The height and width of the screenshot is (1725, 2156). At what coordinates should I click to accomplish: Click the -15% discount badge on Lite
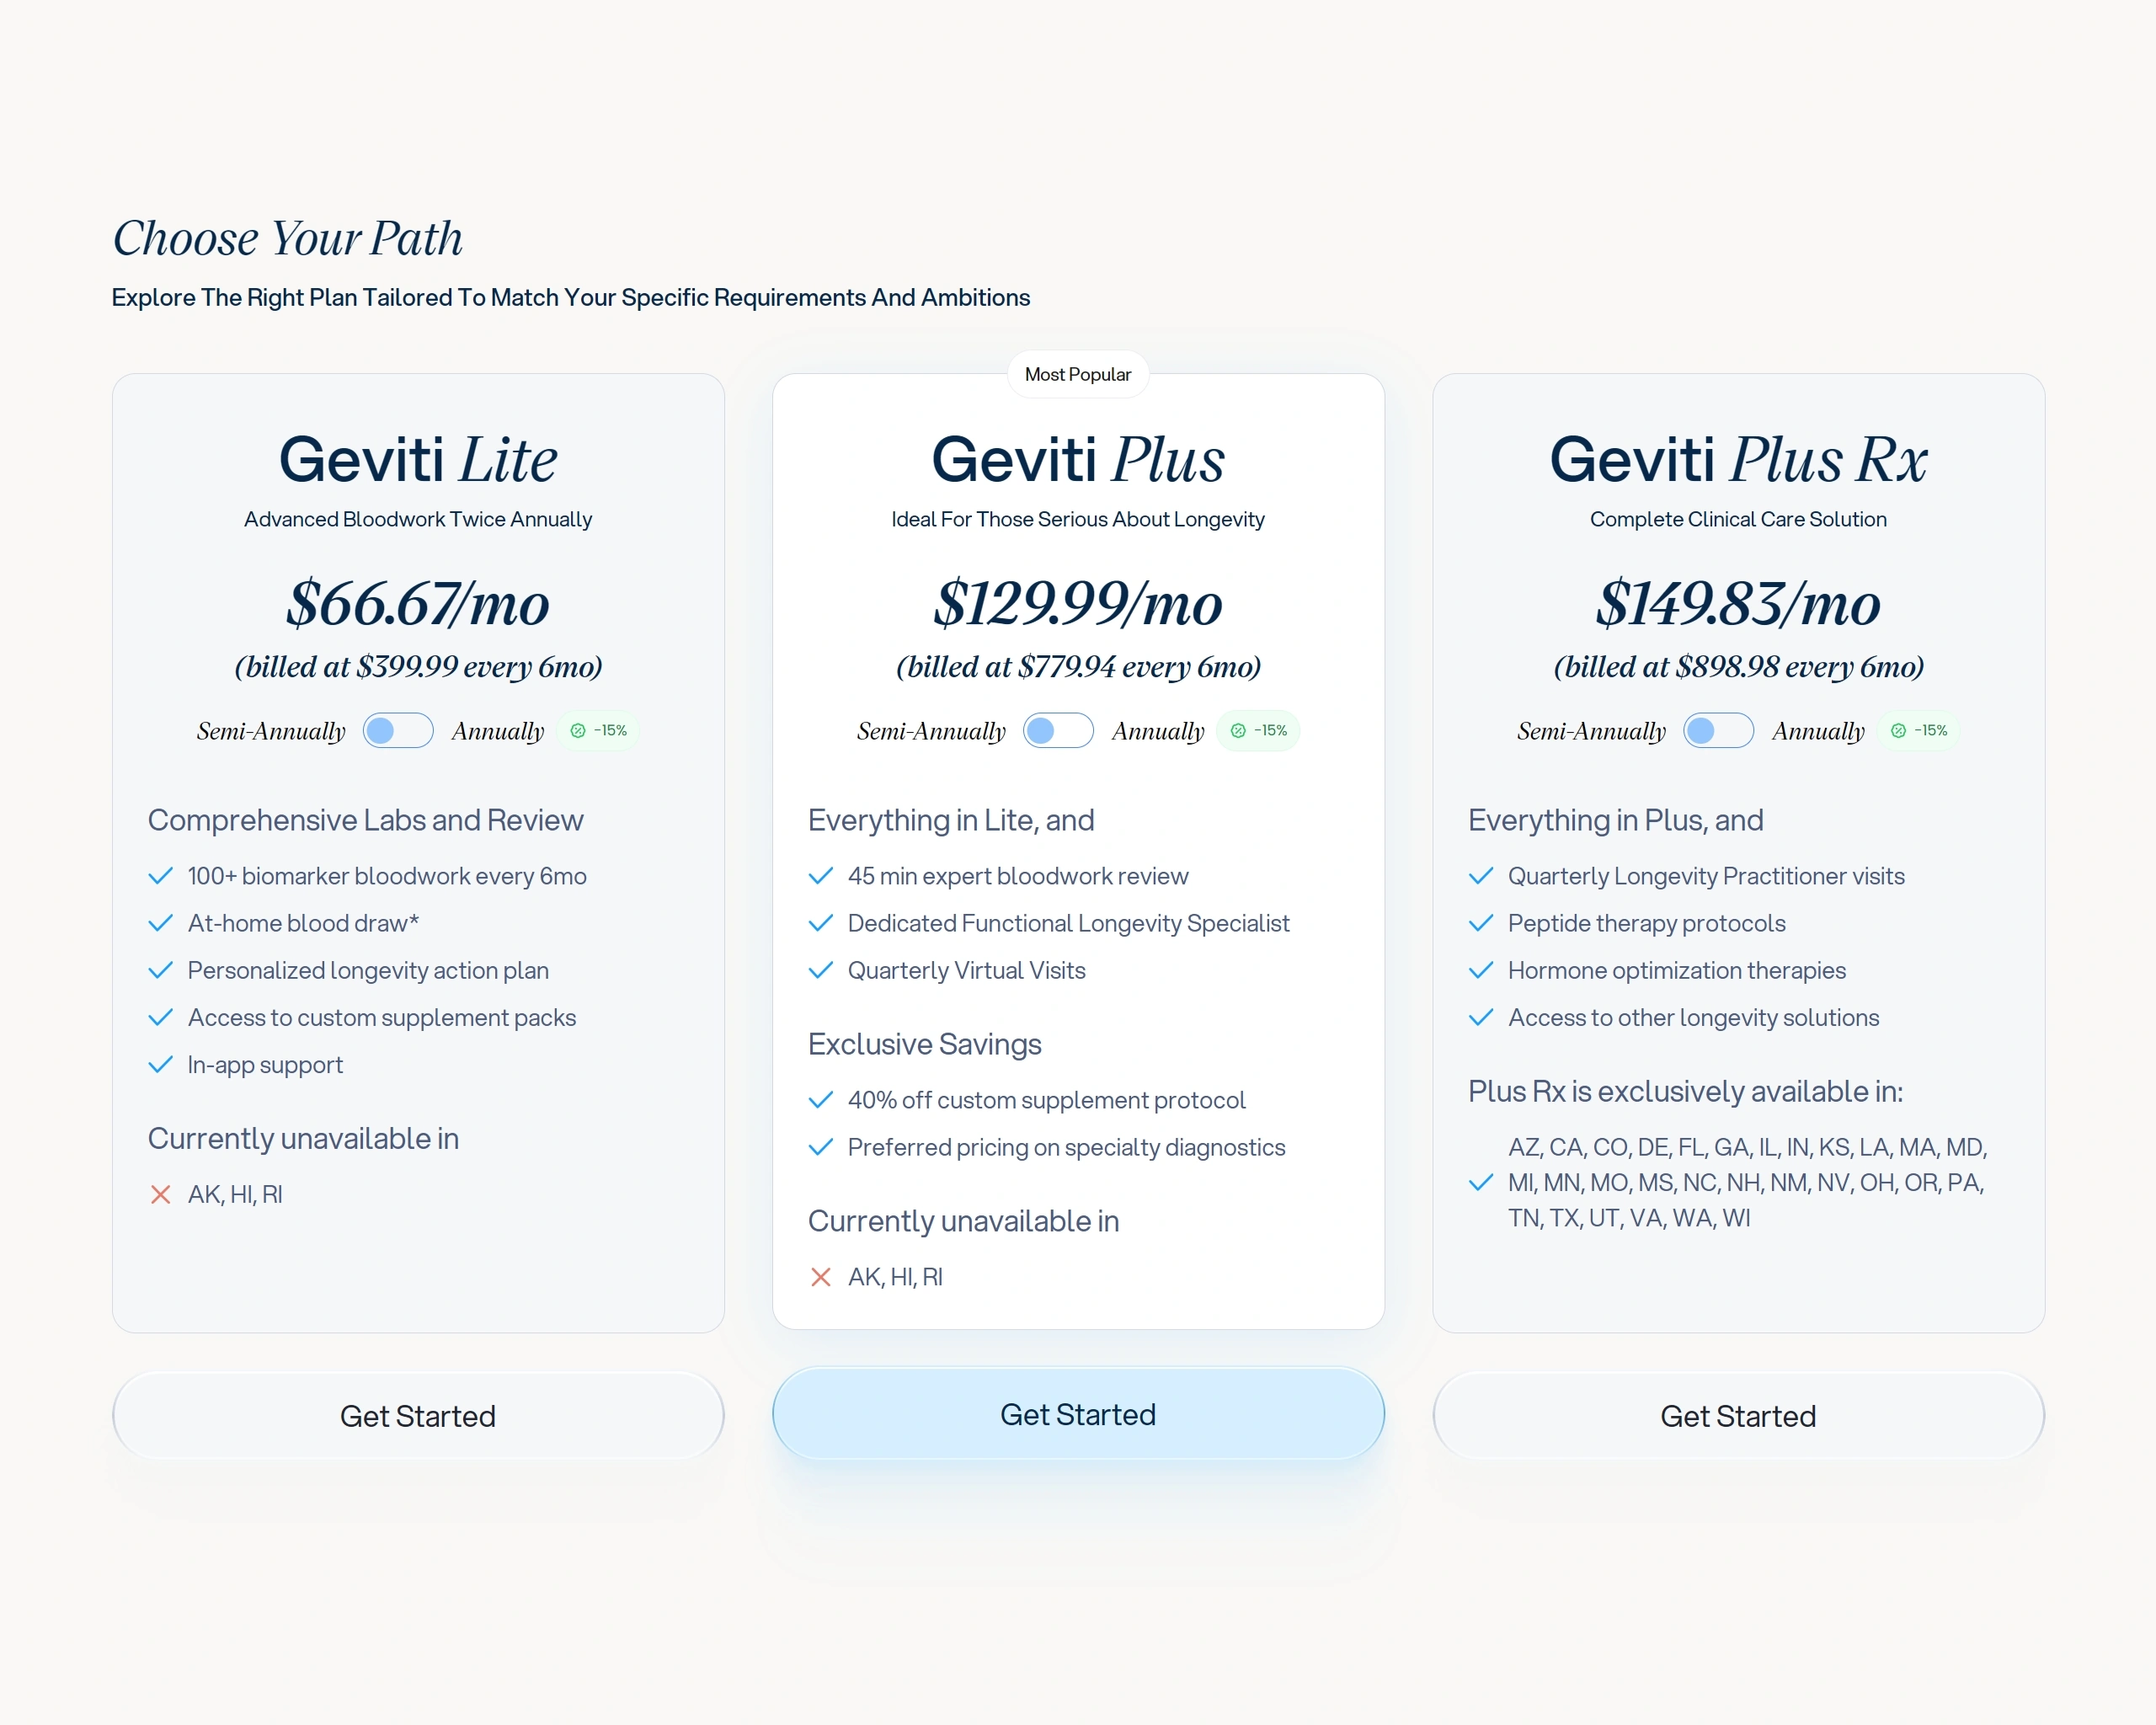pos(599,730)
